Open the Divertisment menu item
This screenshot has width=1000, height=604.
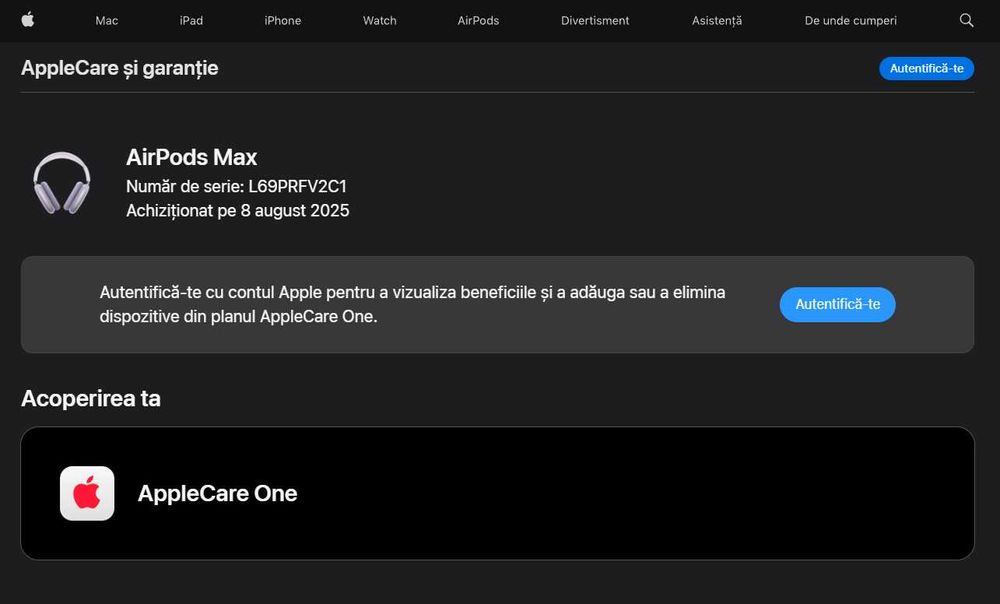click(595, 20)
